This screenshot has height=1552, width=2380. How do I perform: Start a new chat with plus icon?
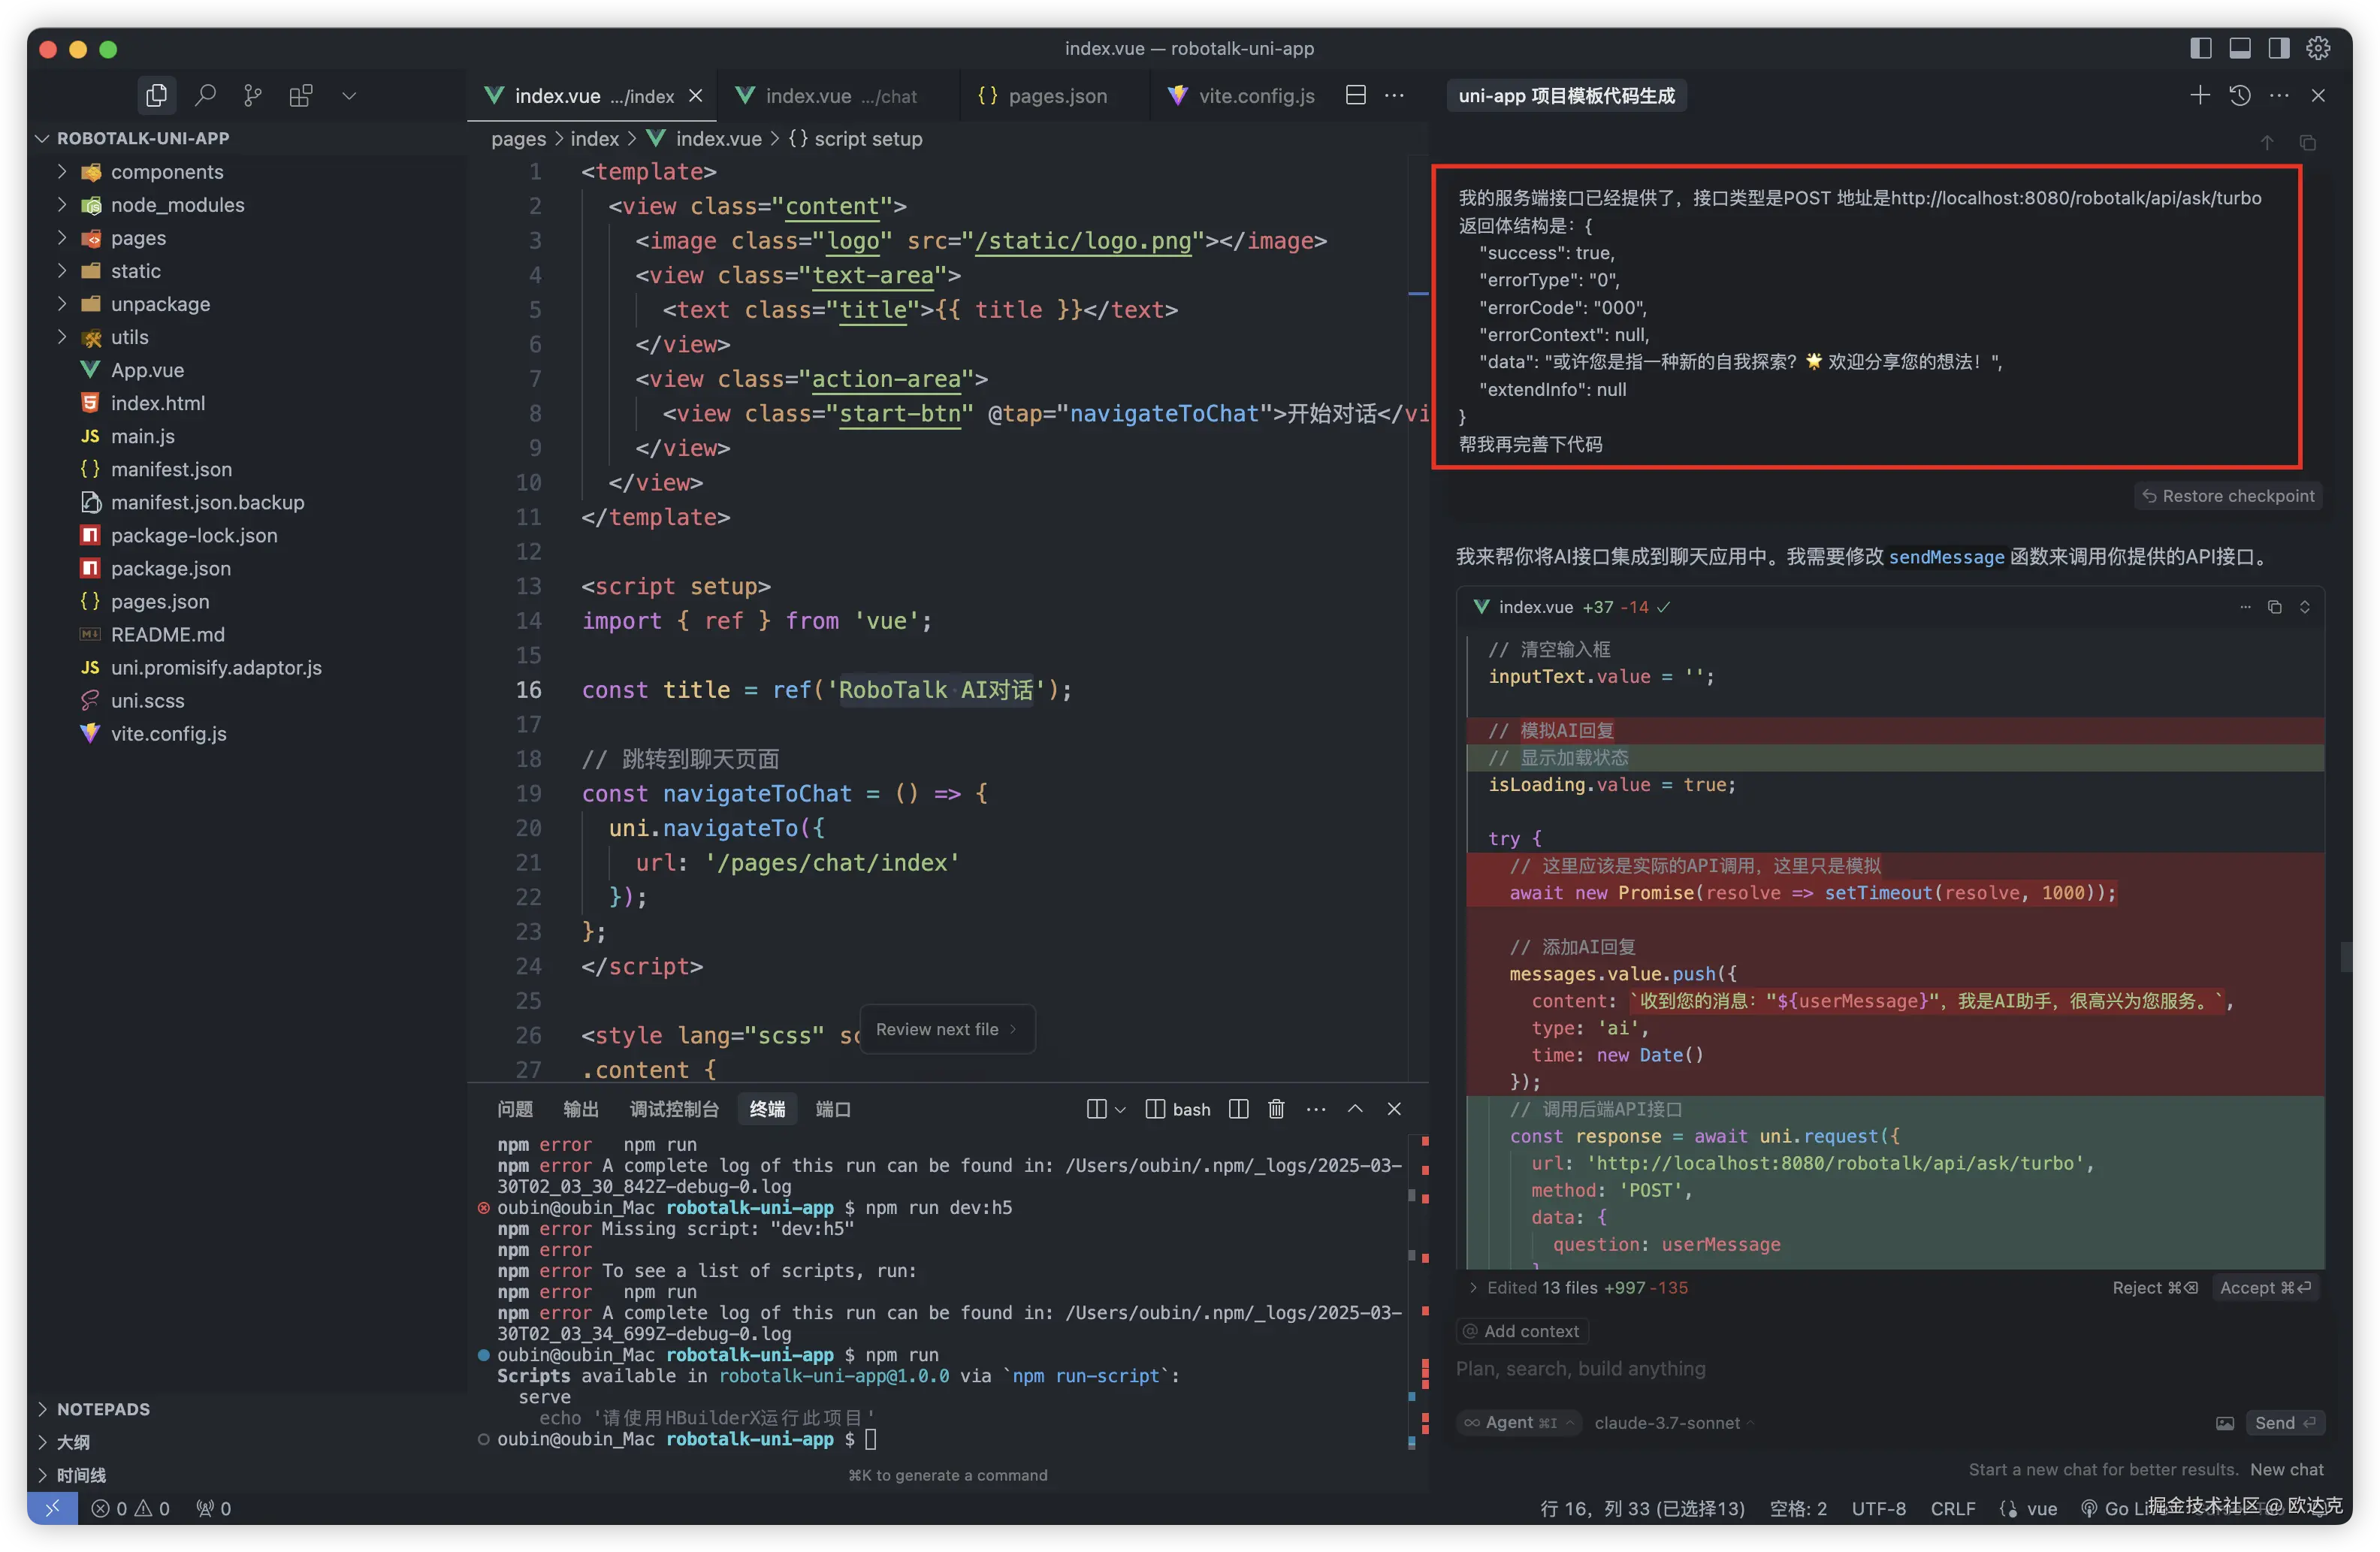2199,96
